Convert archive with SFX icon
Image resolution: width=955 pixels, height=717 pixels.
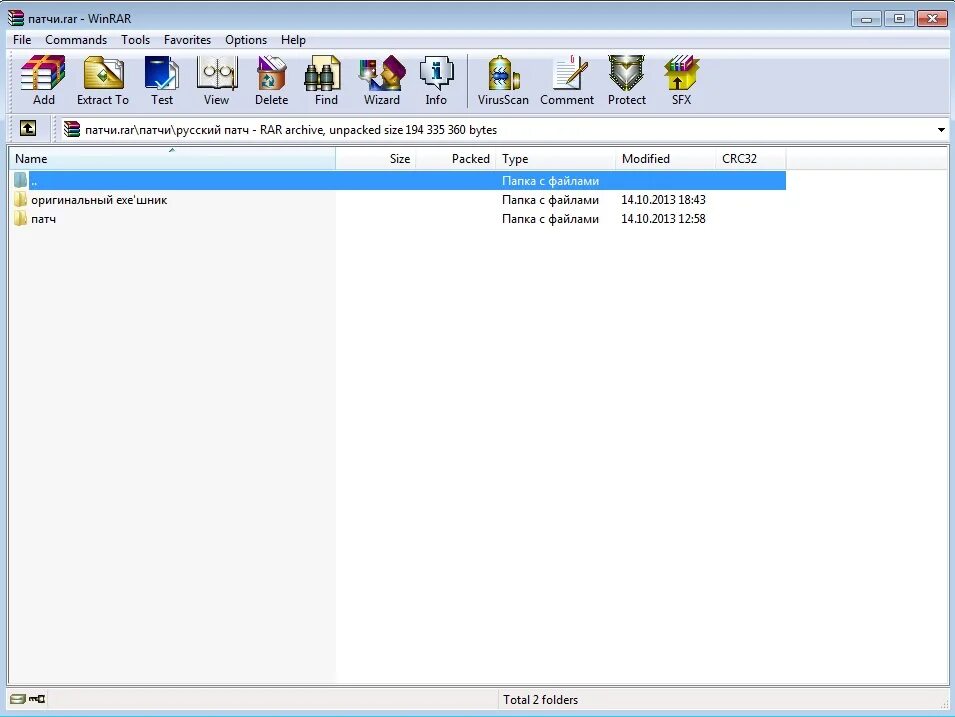click(x=682, y=80)
